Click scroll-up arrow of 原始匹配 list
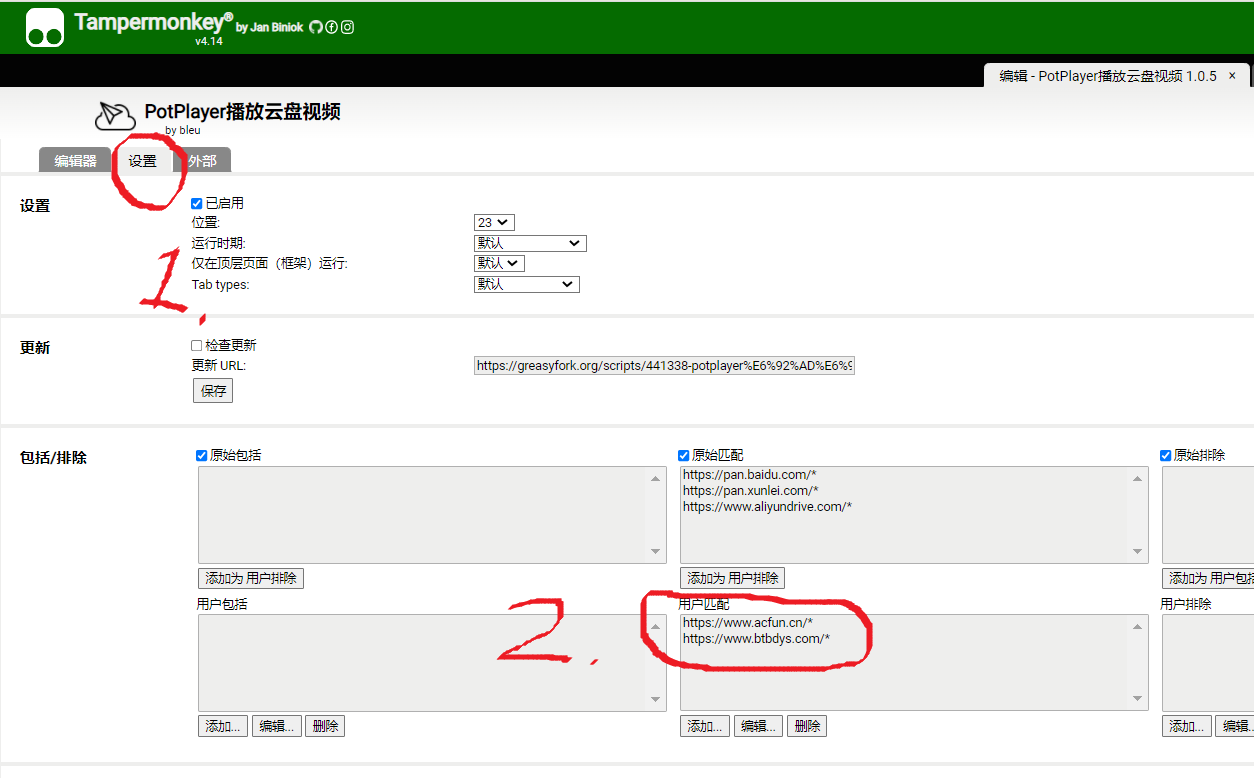This screenshot has width=1254, height=778. (x=1138, y=478)
